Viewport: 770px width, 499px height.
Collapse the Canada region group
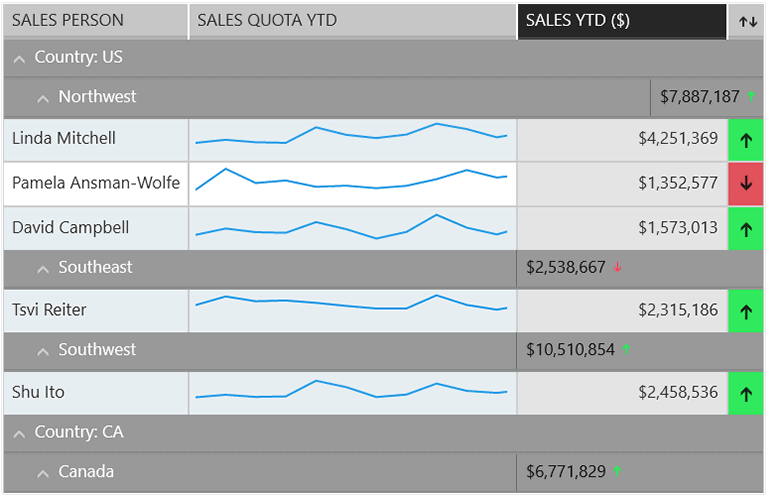43,472
